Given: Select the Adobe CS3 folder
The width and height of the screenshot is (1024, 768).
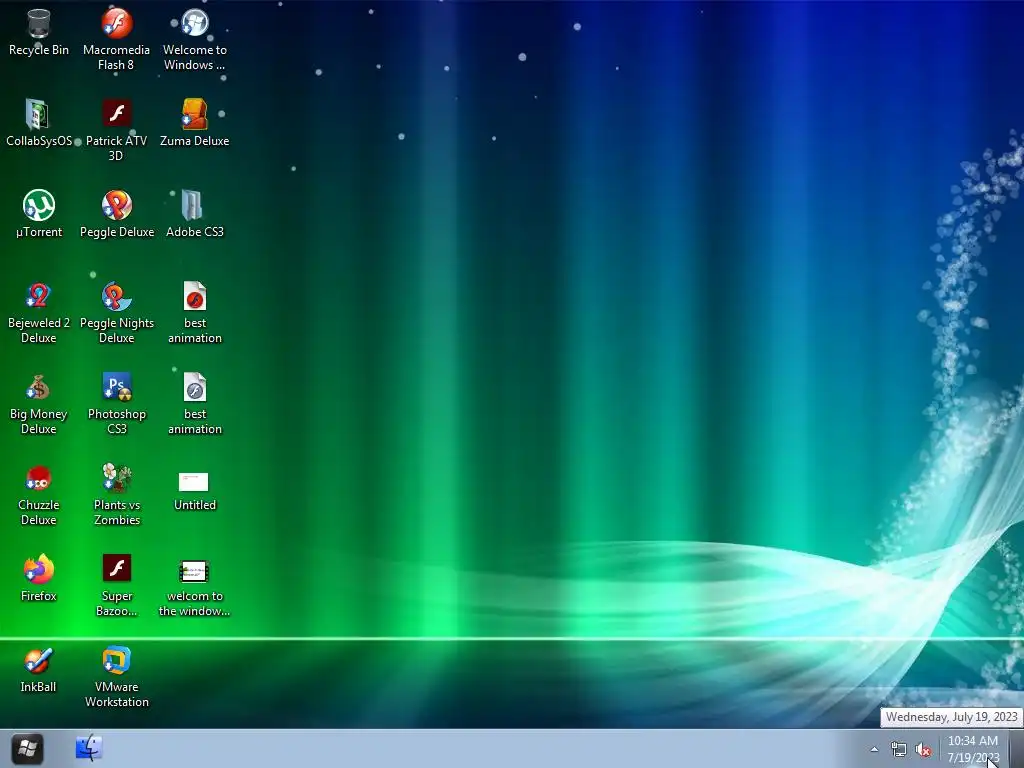Looking at the screenshot, I should pyautogui.click(x=195, y=214).
